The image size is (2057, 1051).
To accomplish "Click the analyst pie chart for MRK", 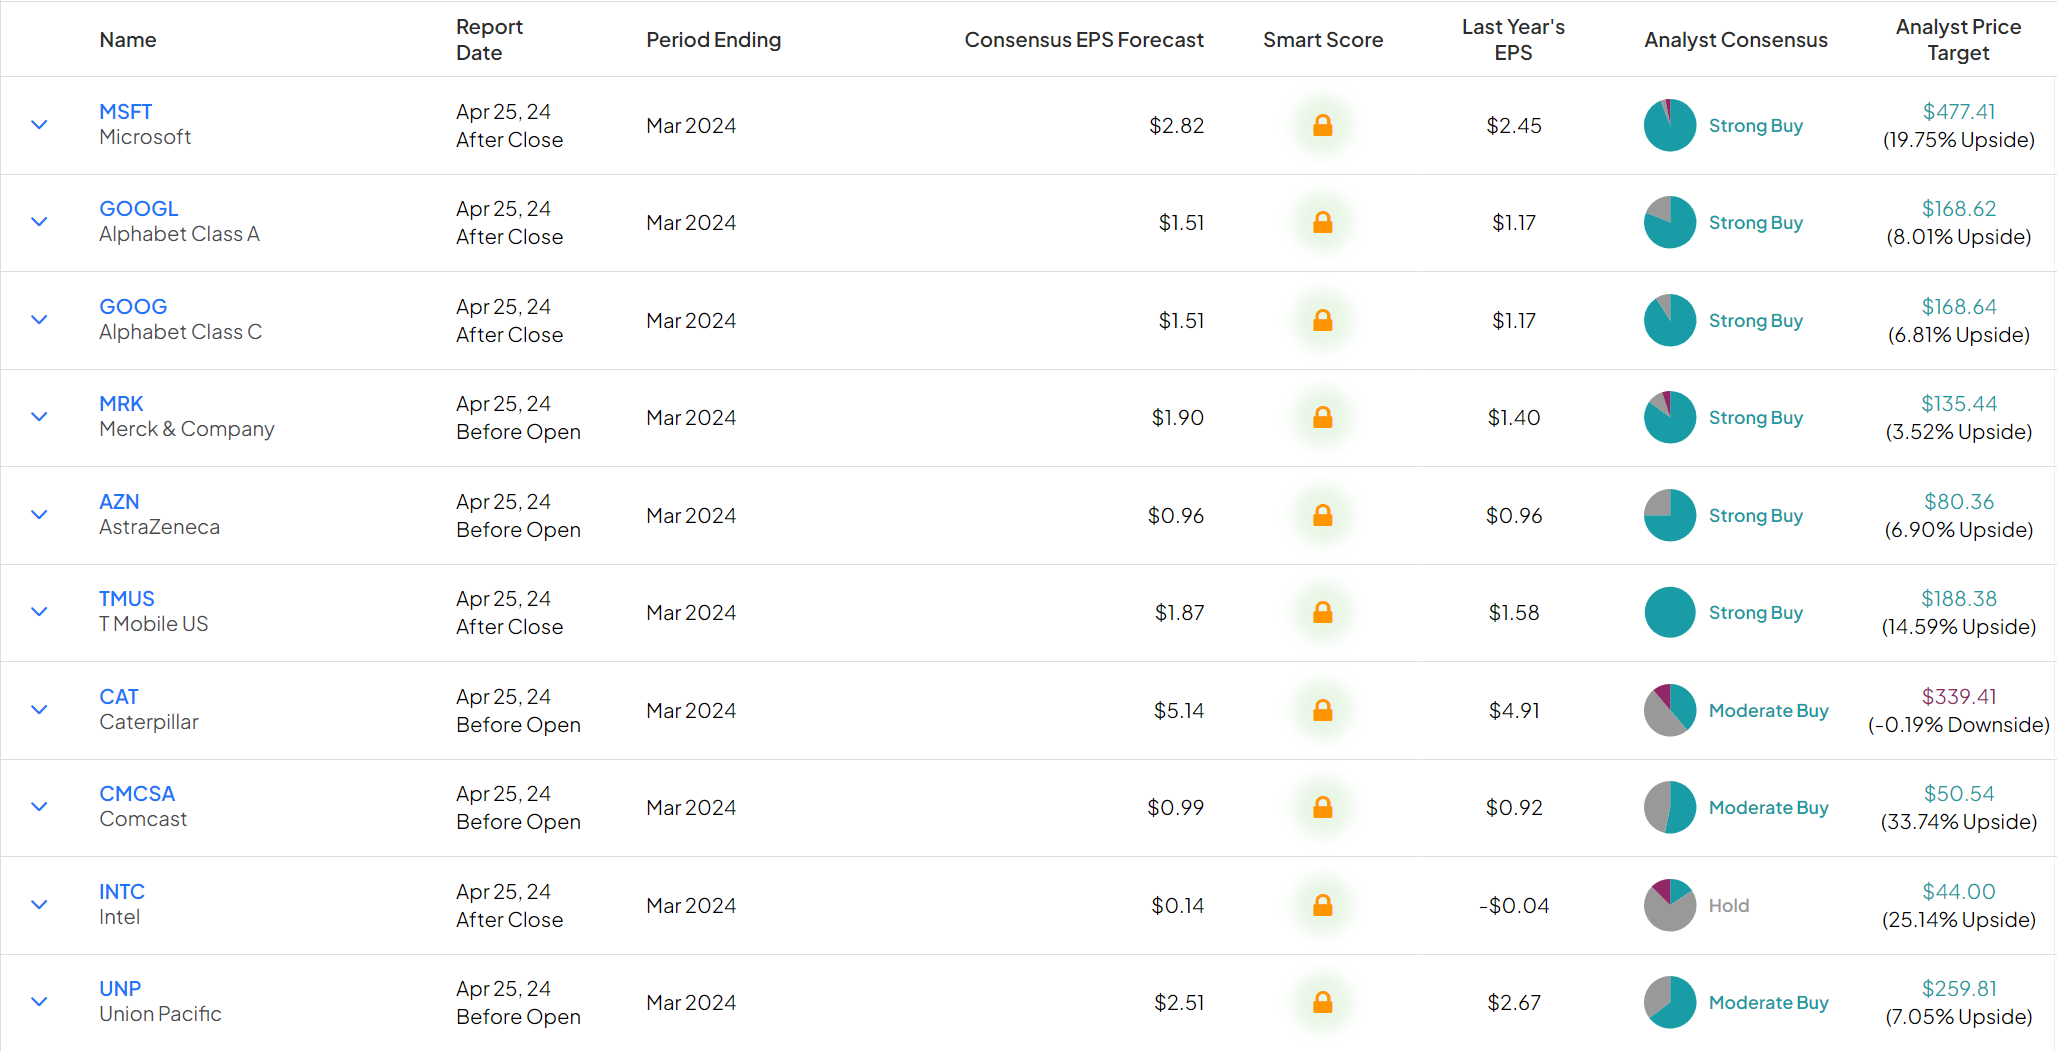I will [x=1670, y=417].
